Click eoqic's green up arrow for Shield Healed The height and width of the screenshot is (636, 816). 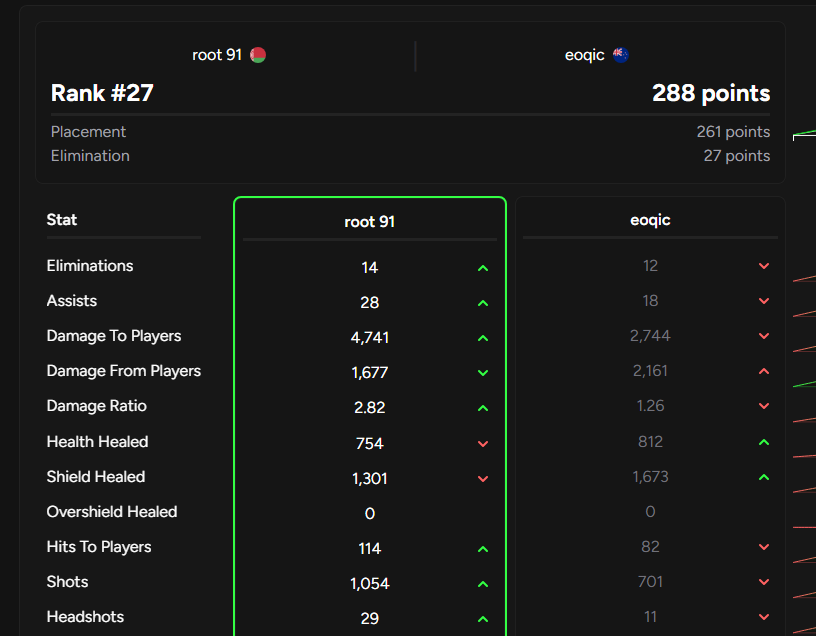tap(764, 477)
